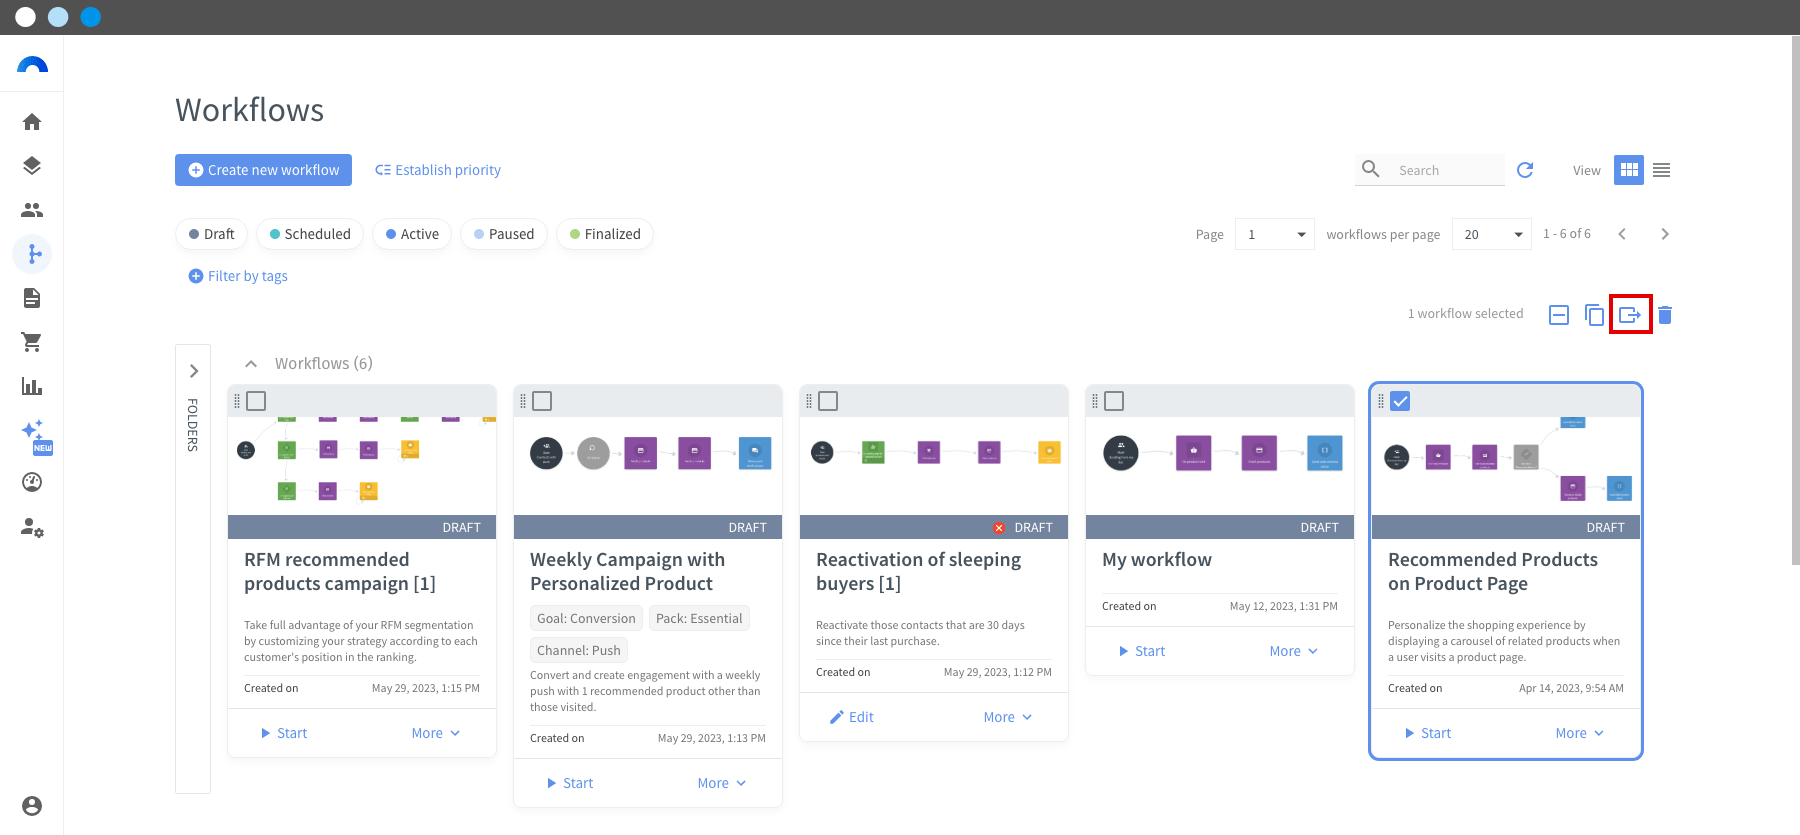
Task: Toggle the Paused status filter
Action: click(504, 234)
